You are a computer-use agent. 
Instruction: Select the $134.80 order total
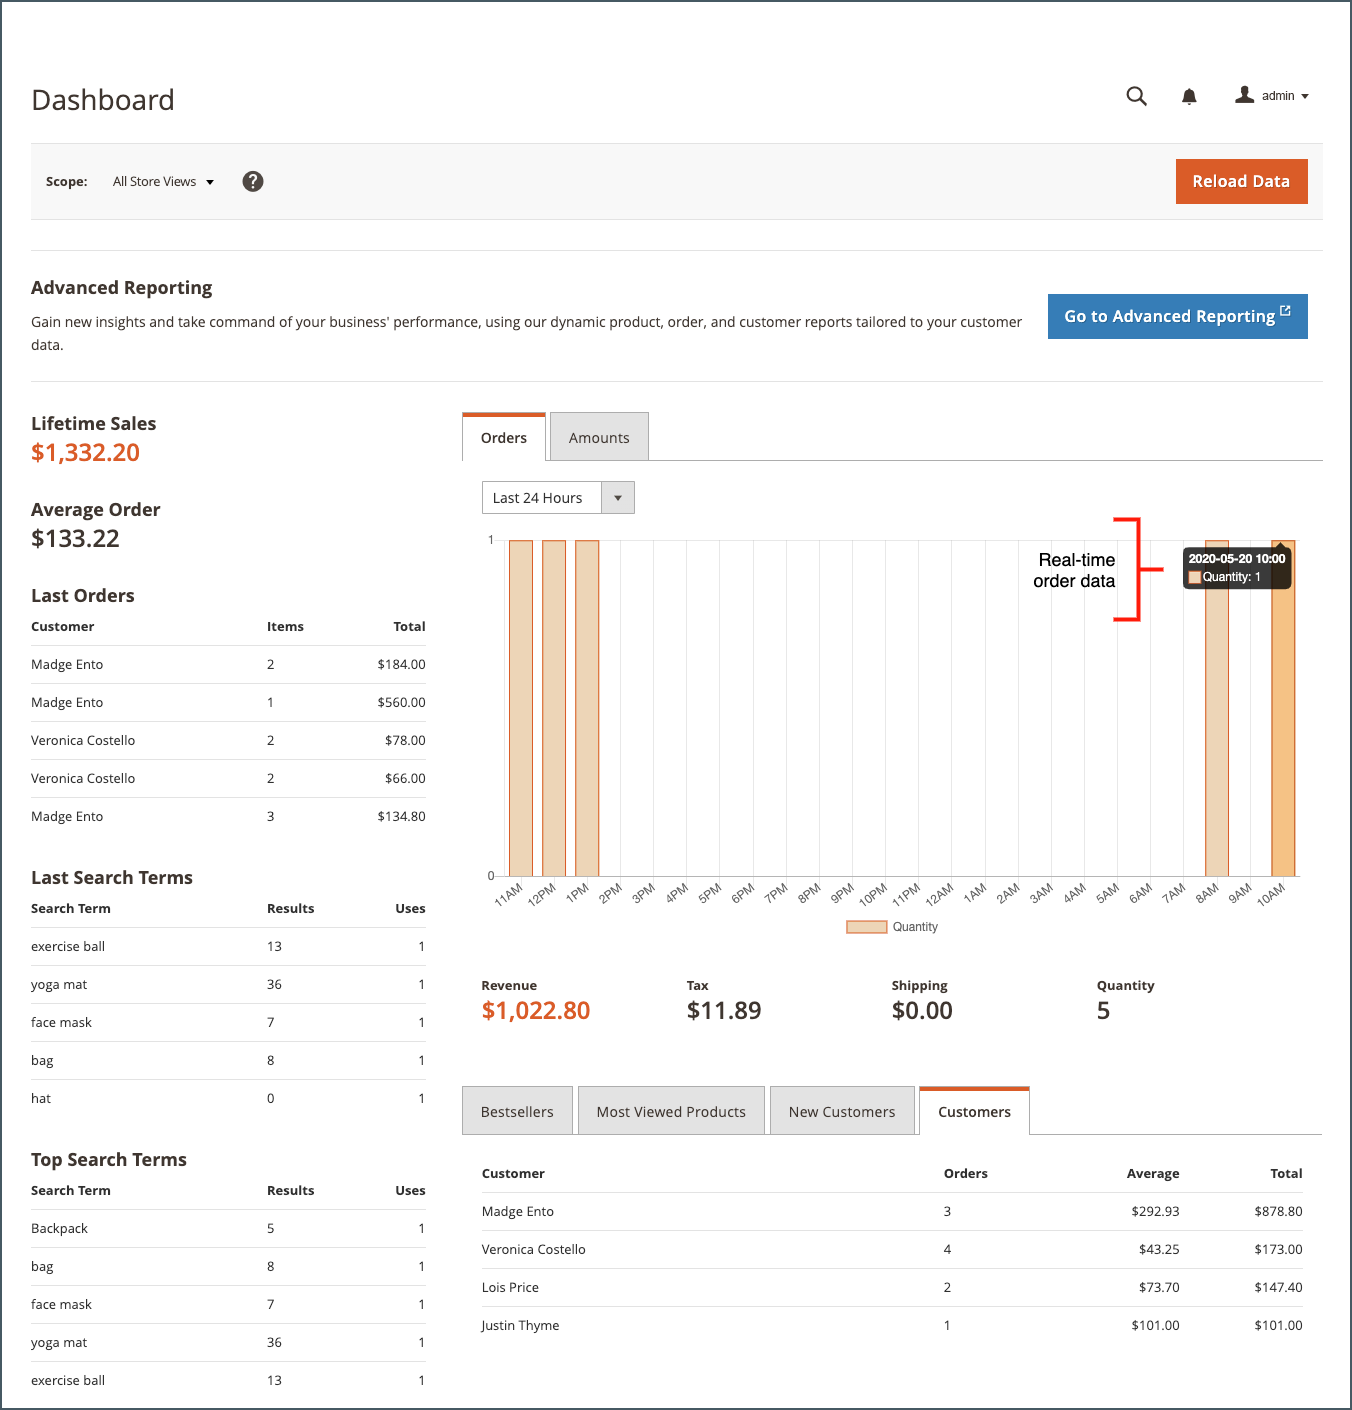(401, 816)
